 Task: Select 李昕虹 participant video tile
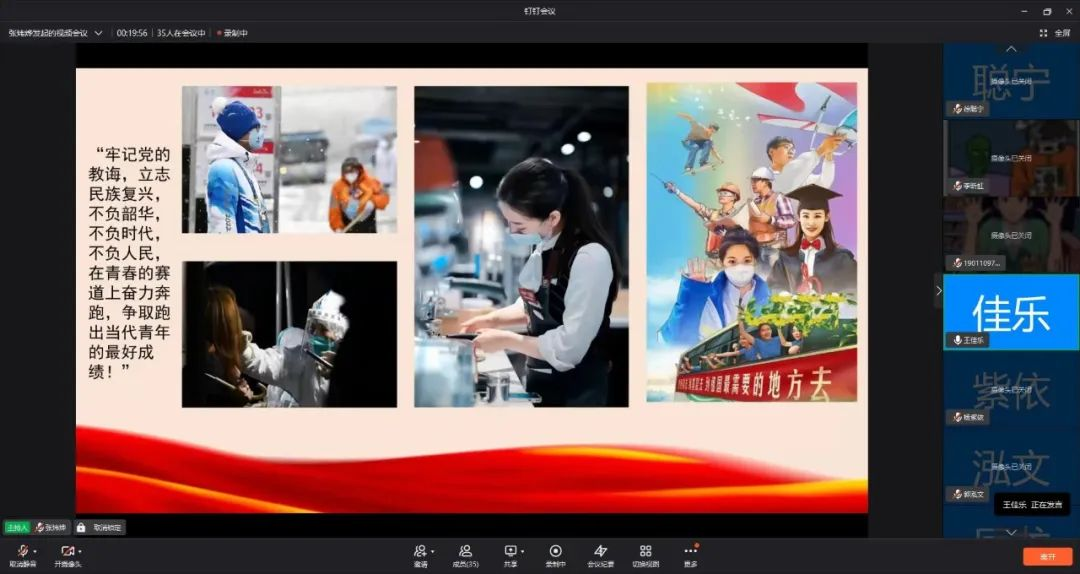(1011, 157)
